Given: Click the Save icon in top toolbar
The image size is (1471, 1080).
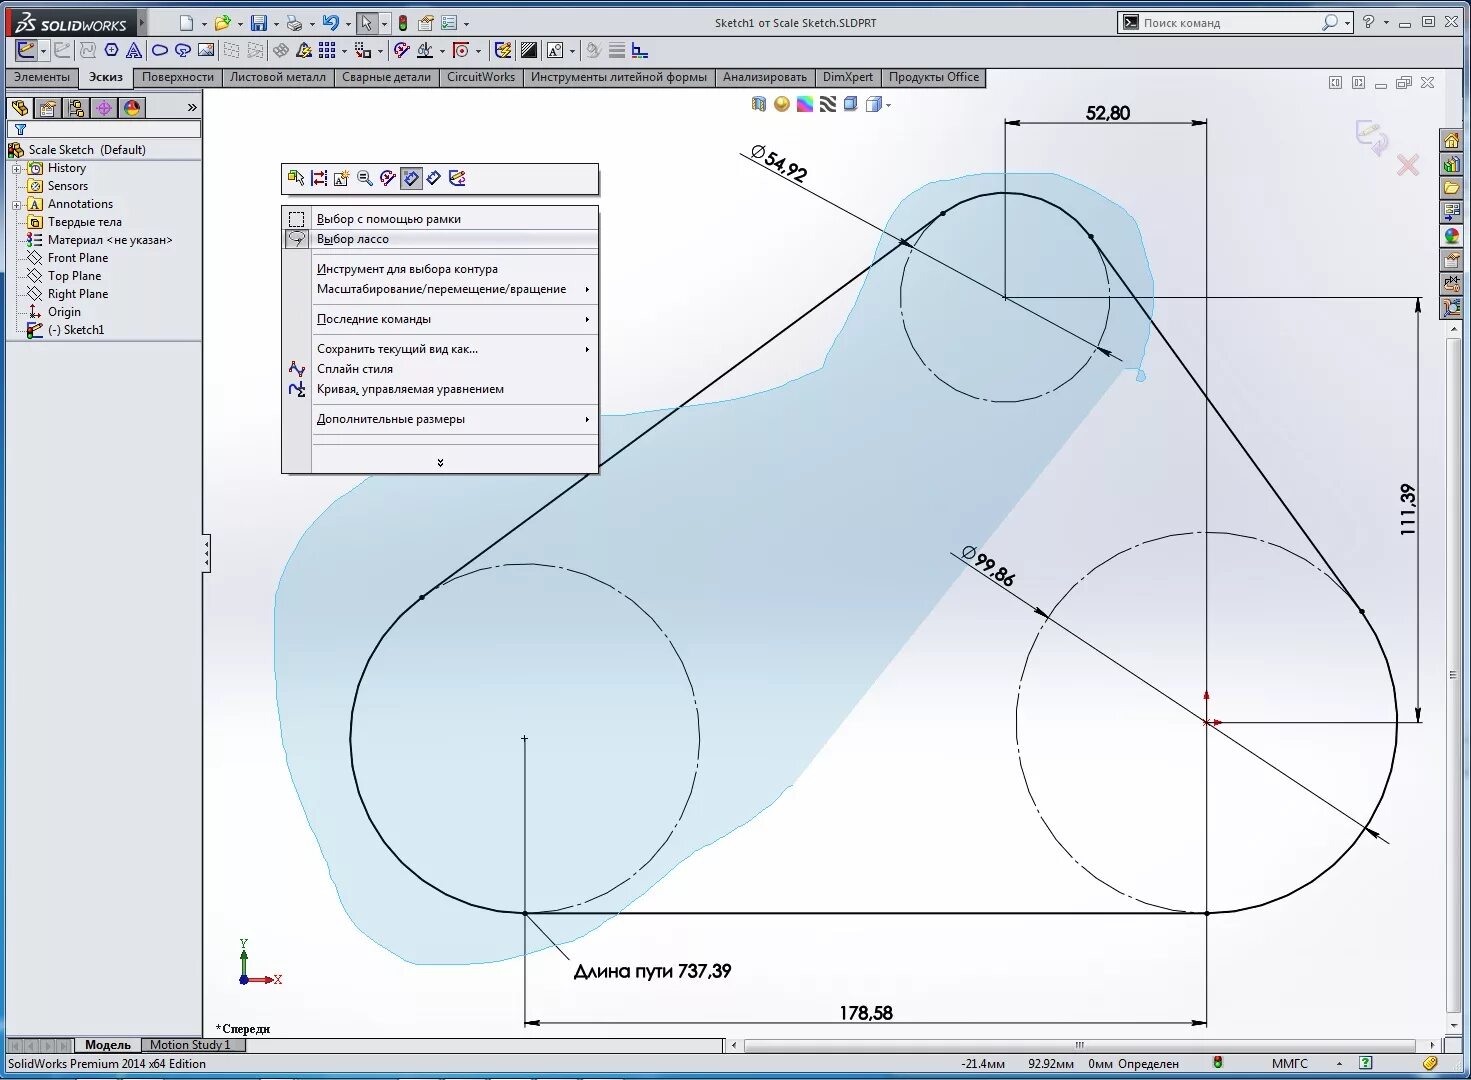Looking at the screenshot, I should tap(258, 22).
